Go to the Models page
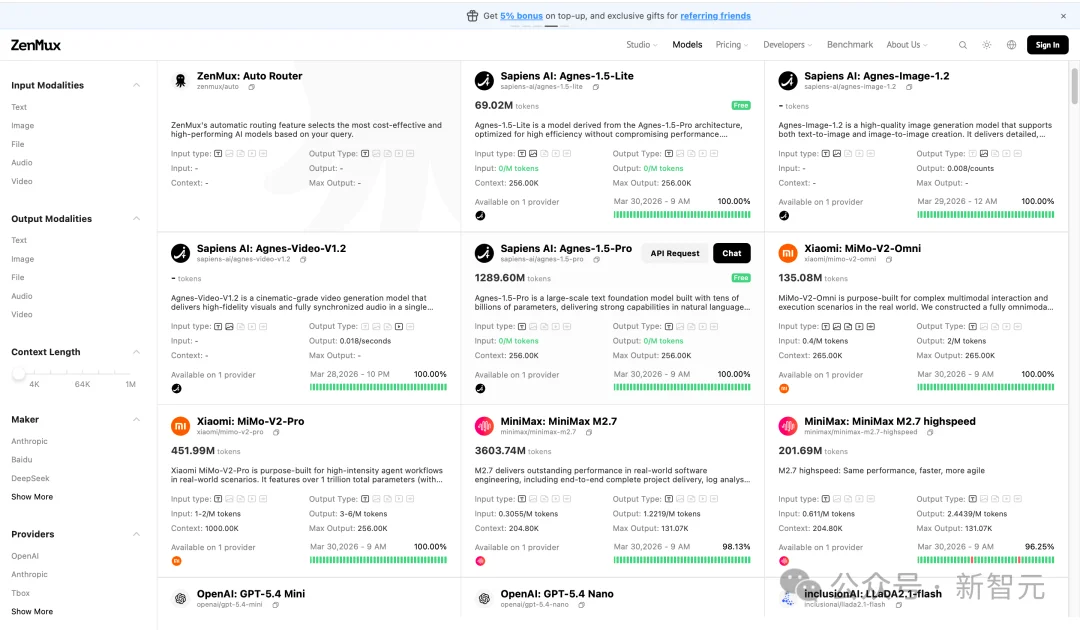This screenshot has height=630, width=1080. tap(687, 45)
